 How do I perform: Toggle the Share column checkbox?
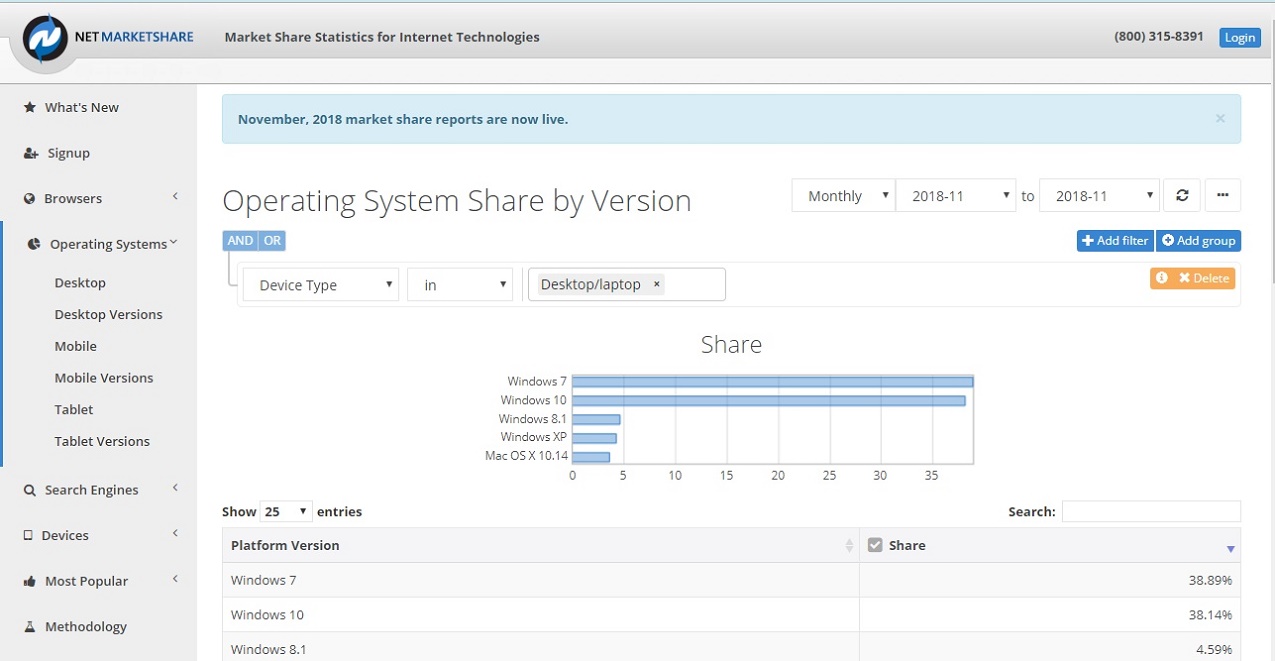coord(875,545)
